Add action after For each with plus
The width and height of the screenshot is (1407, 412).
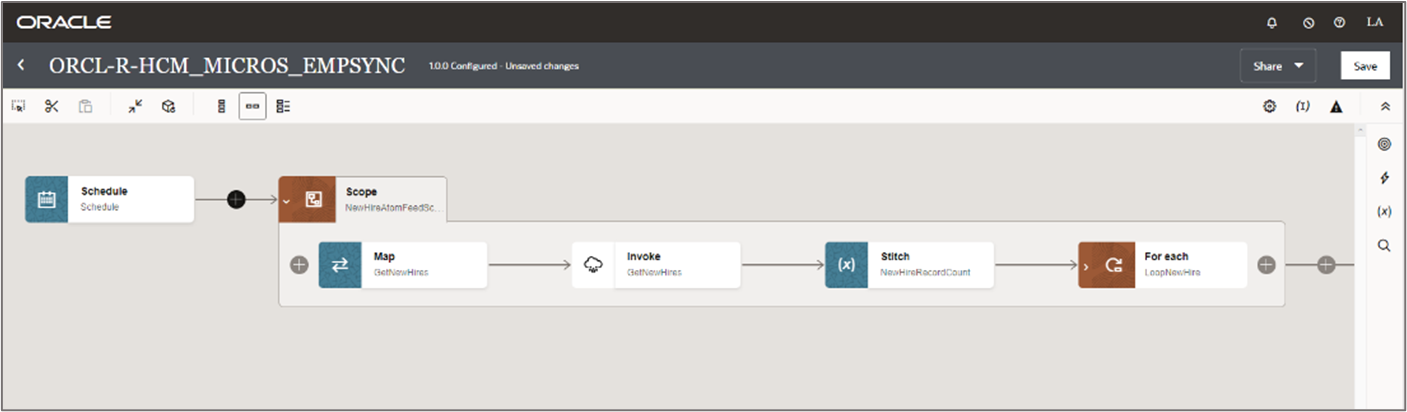[1266, 265]
